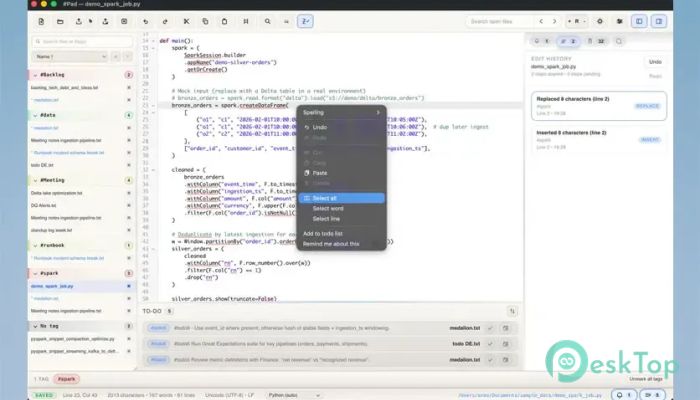Click the file path link in status bar
This screenshot has width=700, height=400.
tap(530, 396)
